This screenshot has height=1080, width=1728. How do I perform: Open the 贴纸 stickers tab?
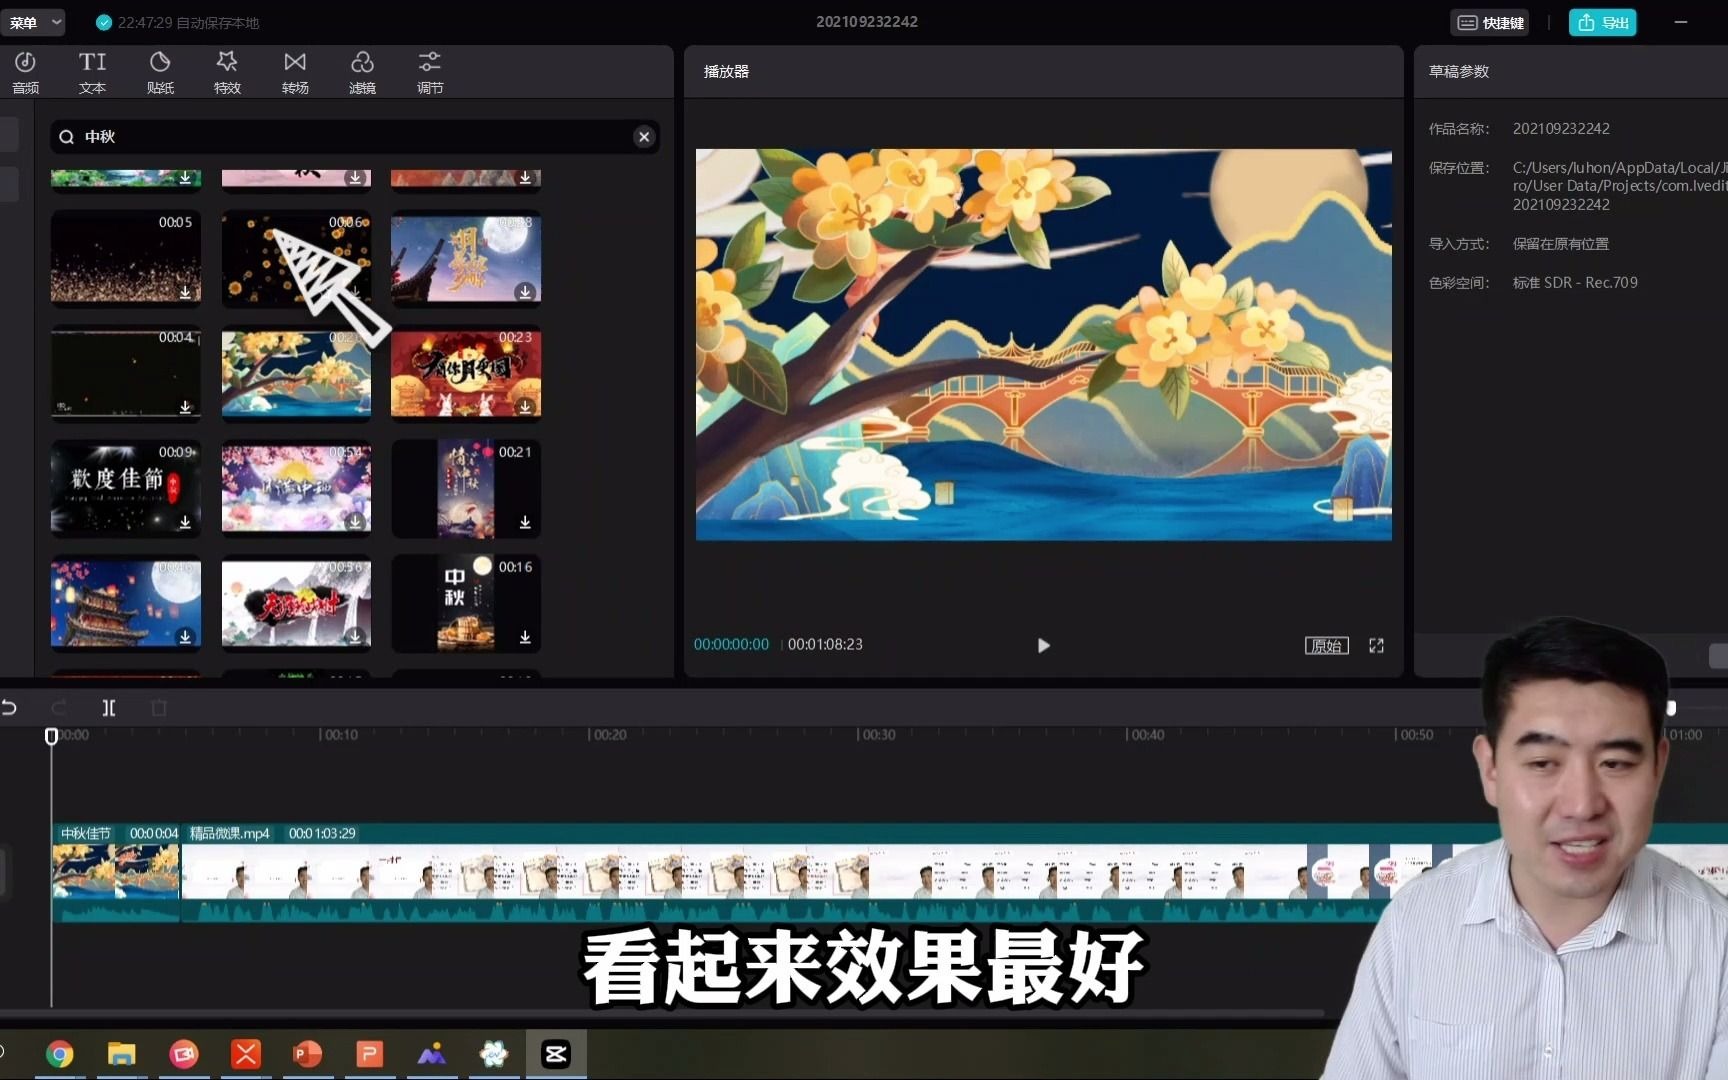pos(160,72)
